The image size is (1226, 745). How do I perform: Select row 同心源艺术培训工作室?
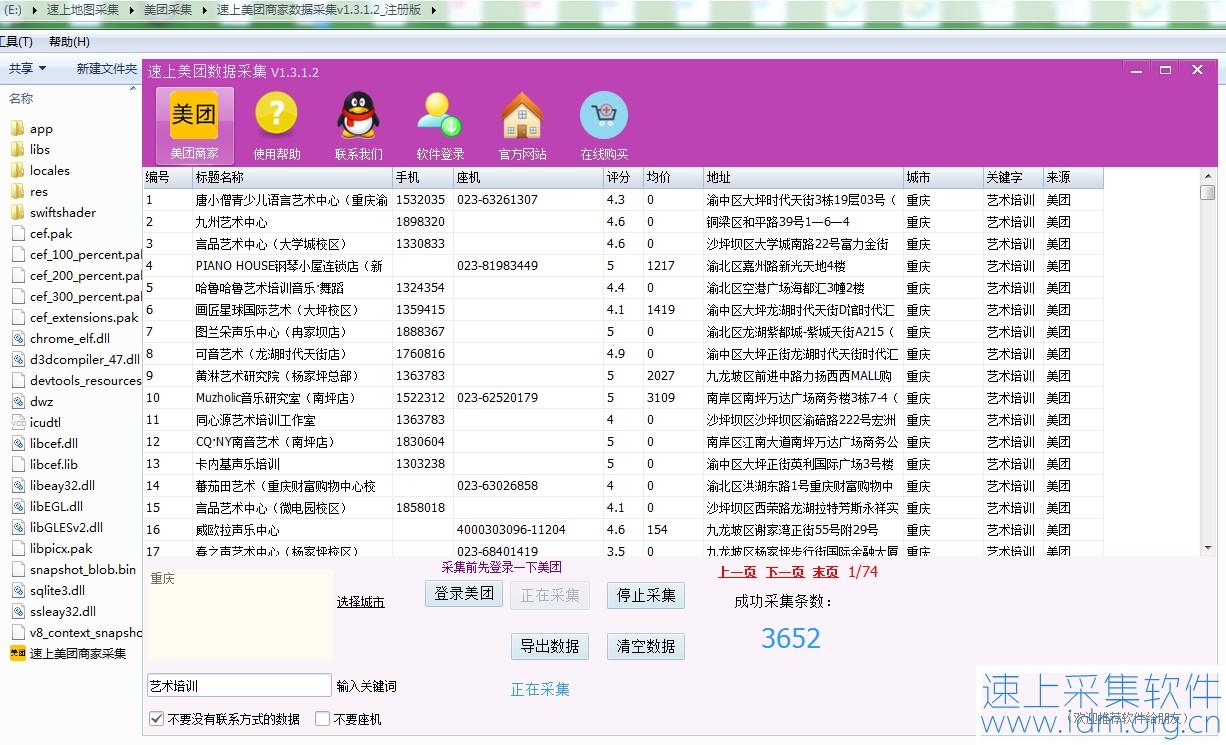click(x=623, y=420)
